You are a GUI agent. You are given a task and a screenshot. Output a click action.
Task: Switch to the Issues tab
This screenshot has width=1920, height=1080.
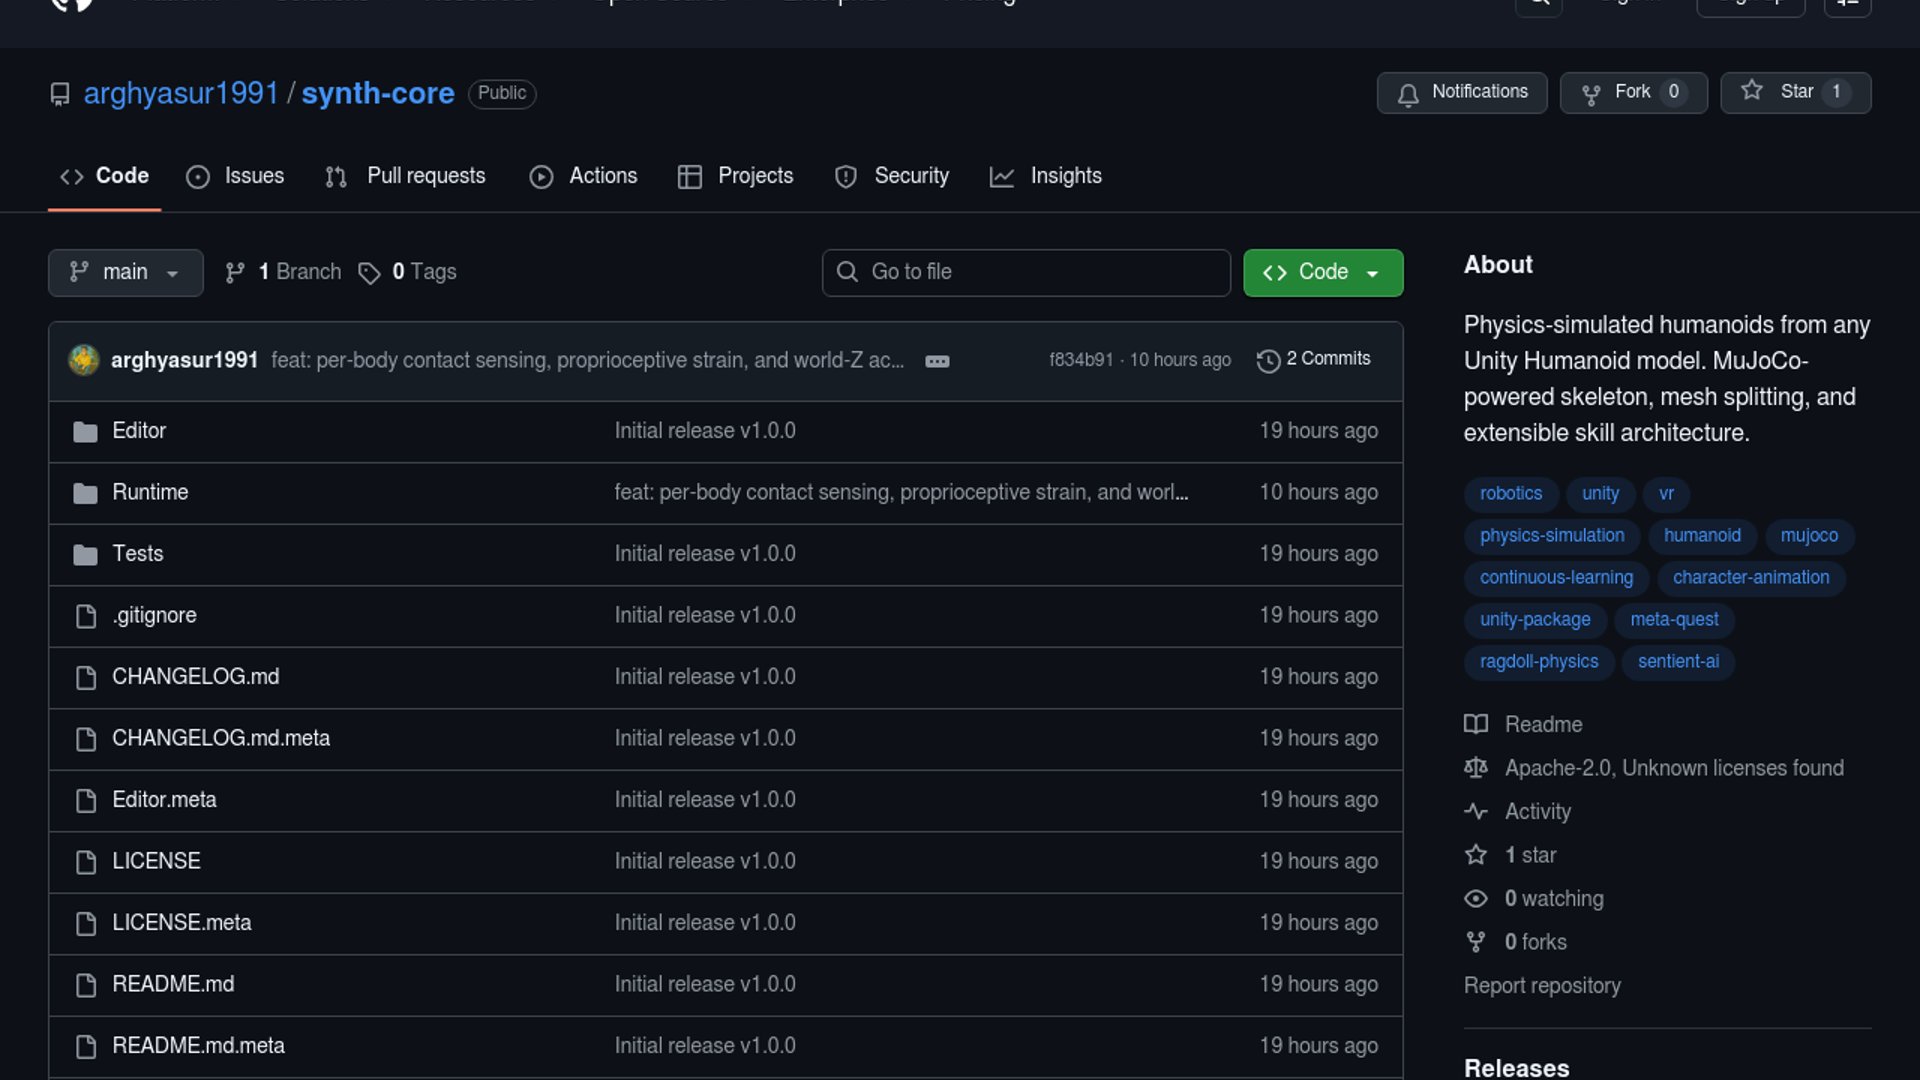[236, 176]
